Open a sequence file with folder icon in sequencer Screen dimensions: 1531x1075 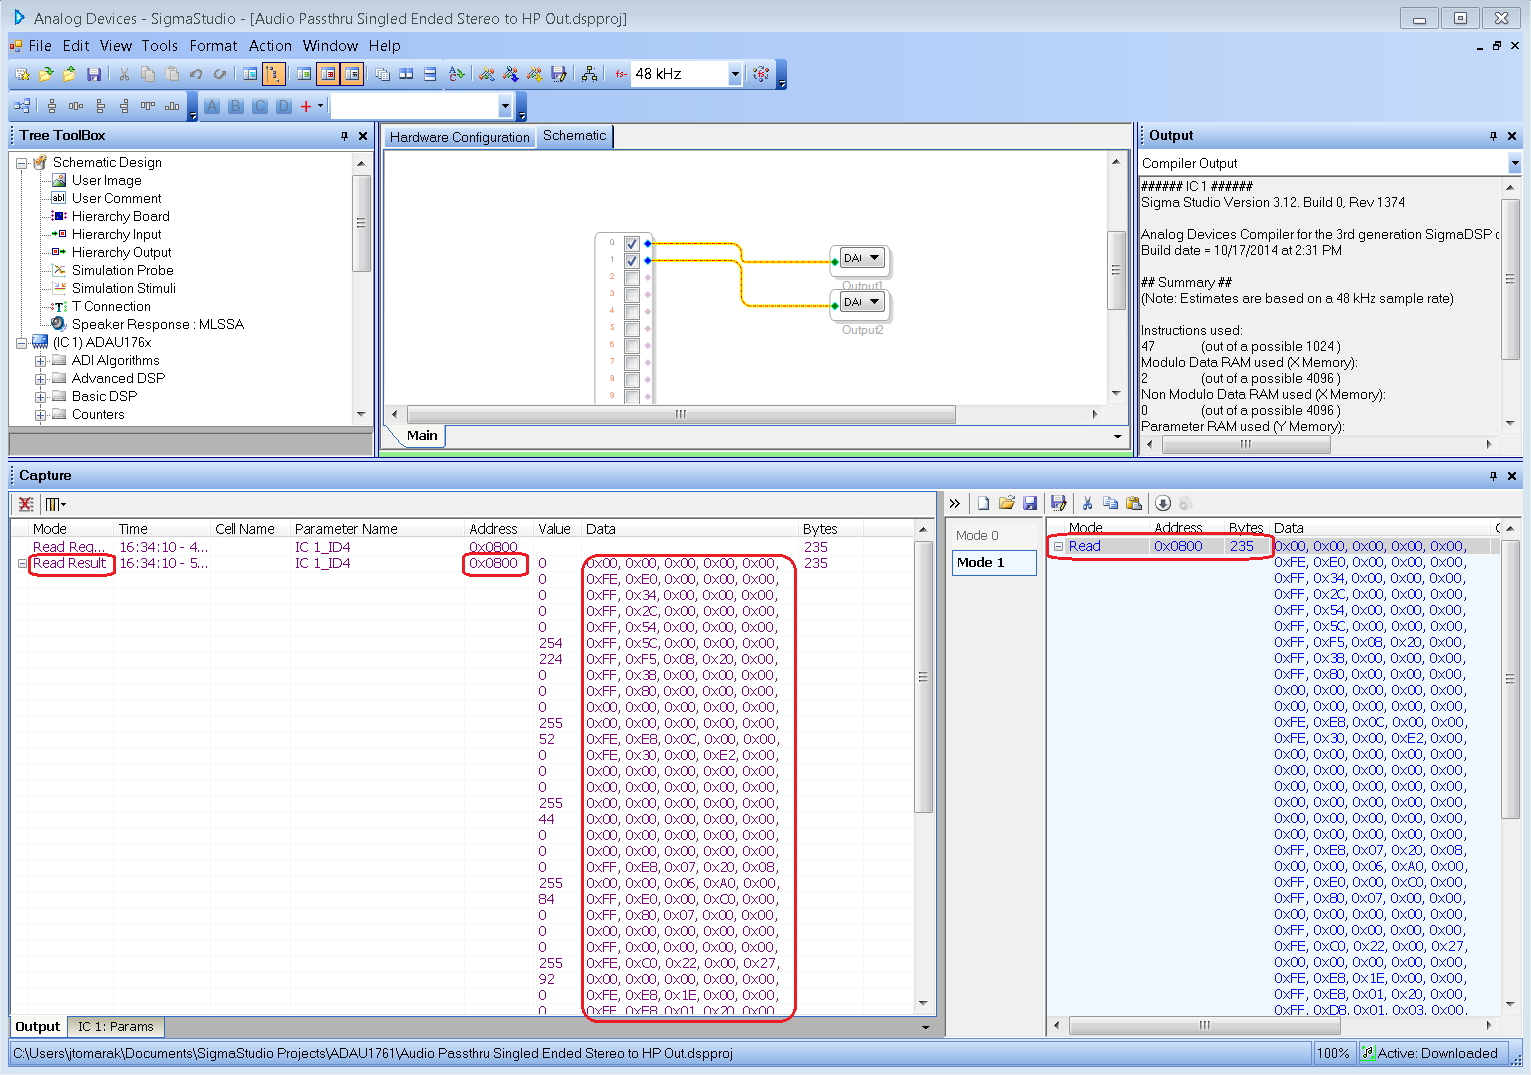(1006, 503)
